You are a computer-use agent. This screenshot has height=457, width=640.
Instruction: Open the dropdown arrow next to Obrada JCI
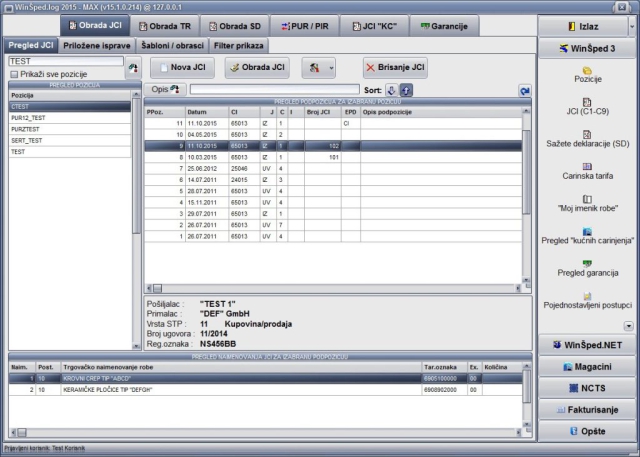pyautogui.click(x=331, y=68)
